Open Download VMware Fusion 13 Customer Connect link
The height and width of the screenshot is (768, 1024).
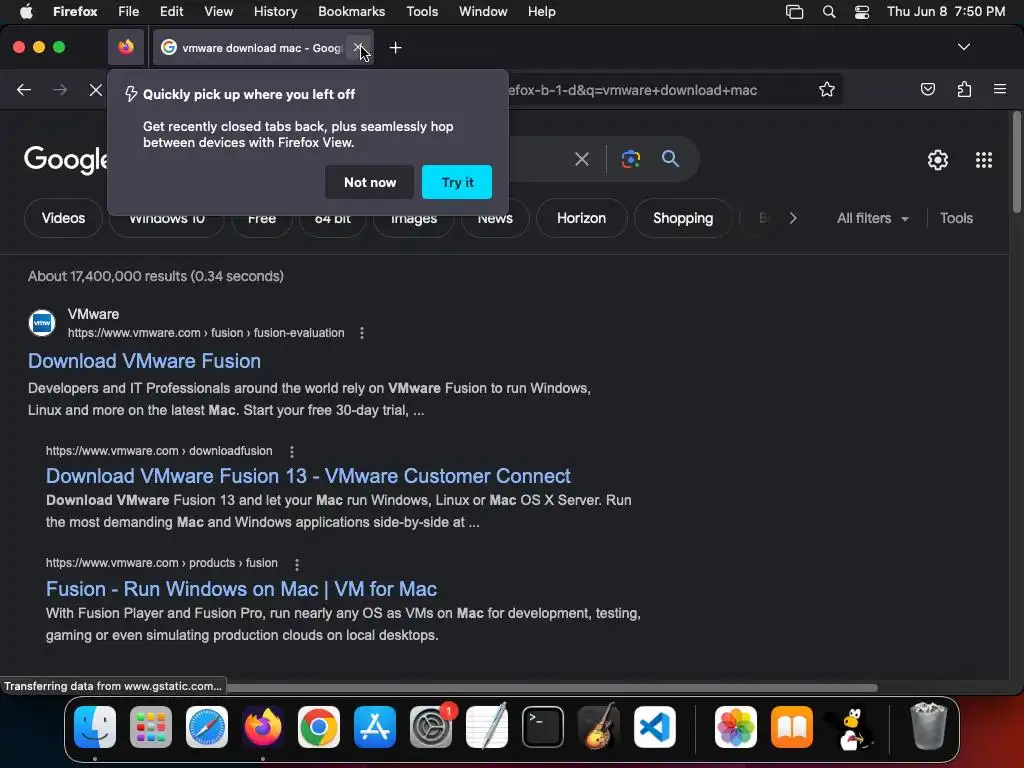[x=308, y=476]
